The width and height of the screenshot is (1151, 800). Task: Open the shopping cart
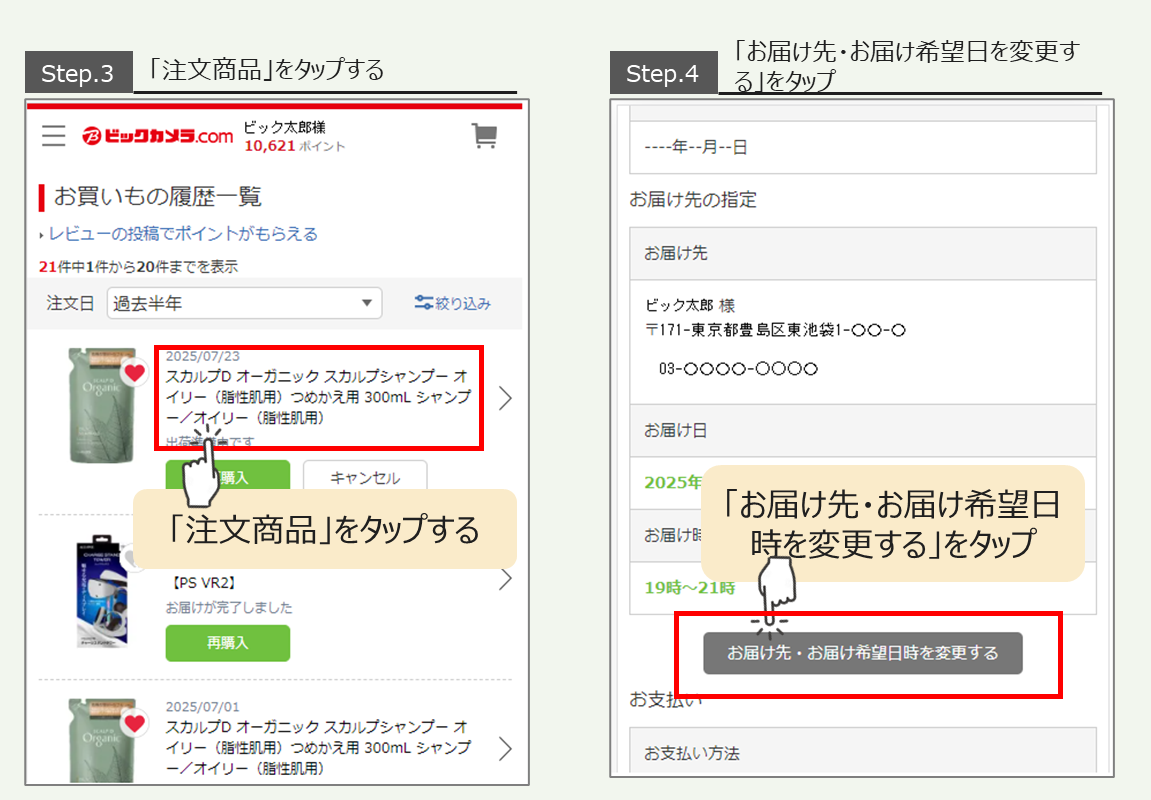(x=484, y=136)
